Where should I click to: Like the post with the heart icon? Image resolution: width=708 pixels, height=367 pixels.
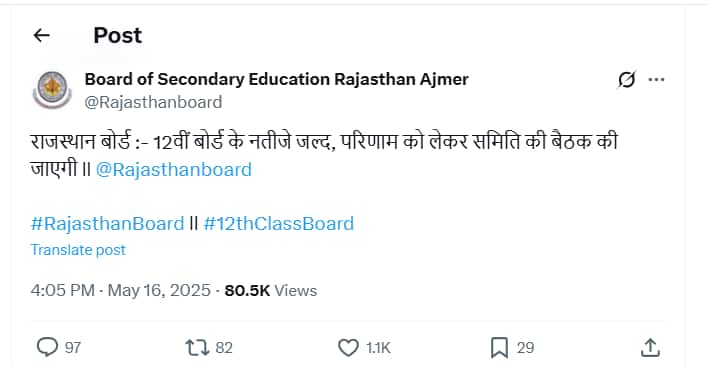[348, 348]
